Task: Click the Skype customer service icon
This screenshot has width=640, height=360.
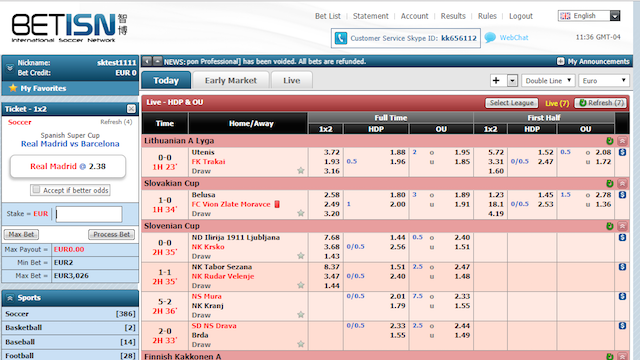Action: point(340,38)
